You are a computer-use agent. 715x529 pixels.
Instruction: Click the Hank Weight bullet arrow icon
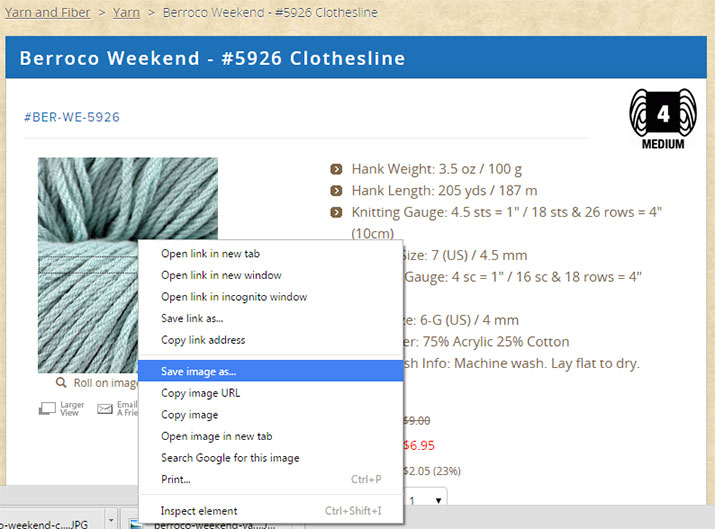[336, 169]
